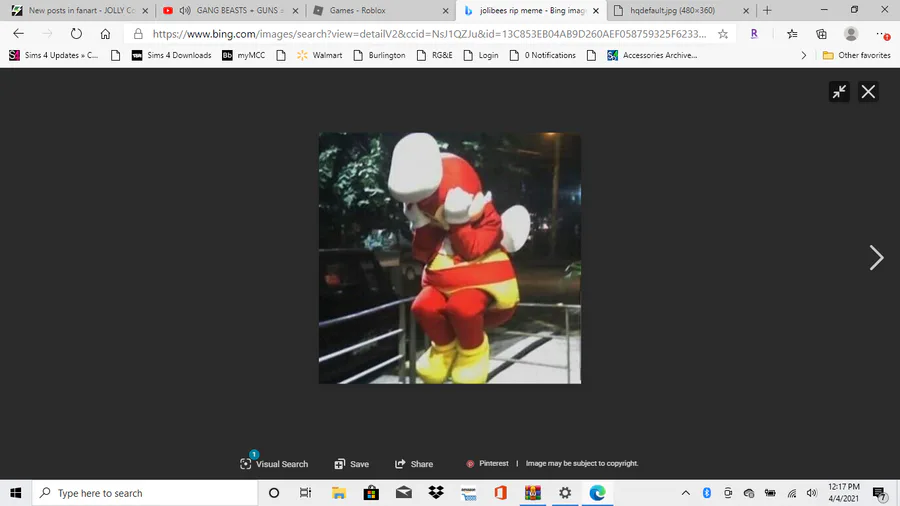Screen dimensions: 900x506
Task: Open the Wi-Fi network tray icon
Action: tap(792, 493)
